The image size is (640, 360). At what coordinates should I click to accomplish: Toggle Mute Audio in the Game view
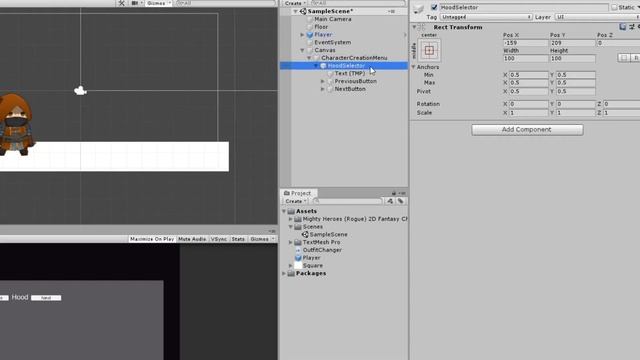tap(192, 239)
